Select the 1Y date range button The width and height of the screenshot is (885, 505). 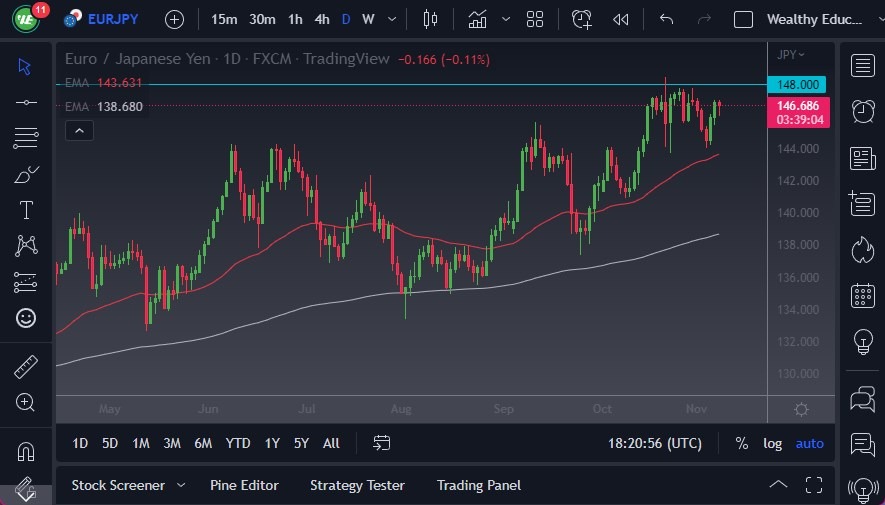[272, 443]
